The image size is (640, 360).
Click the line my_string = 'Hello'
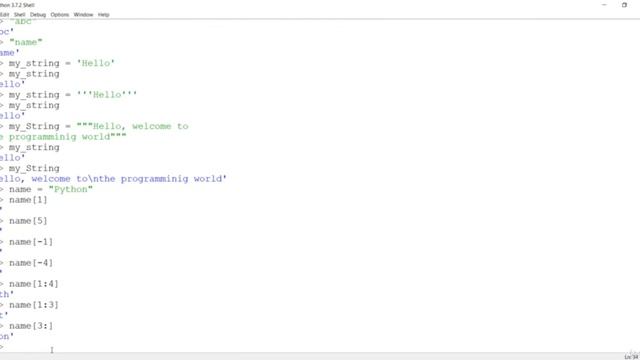(x=62, y=63)
